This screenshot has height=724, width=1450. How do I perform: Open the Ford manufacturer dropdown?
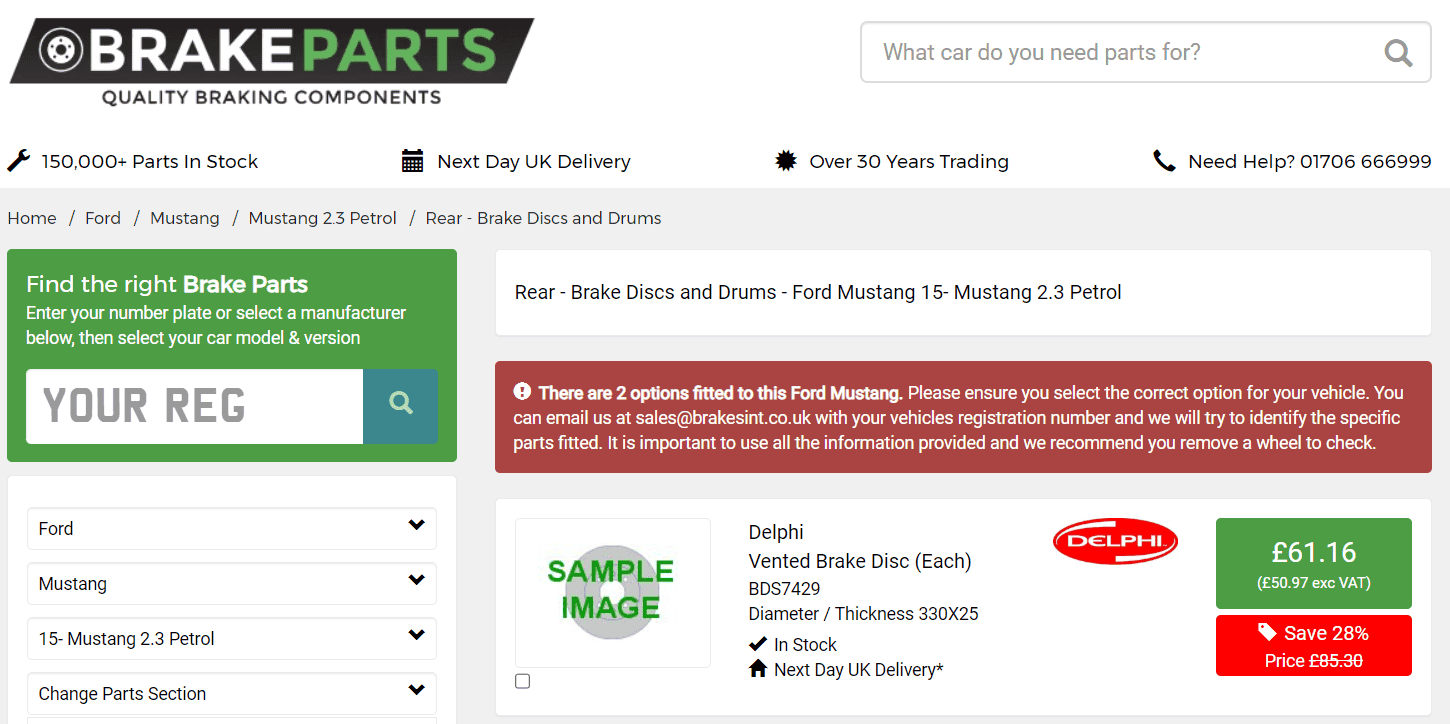232,528
